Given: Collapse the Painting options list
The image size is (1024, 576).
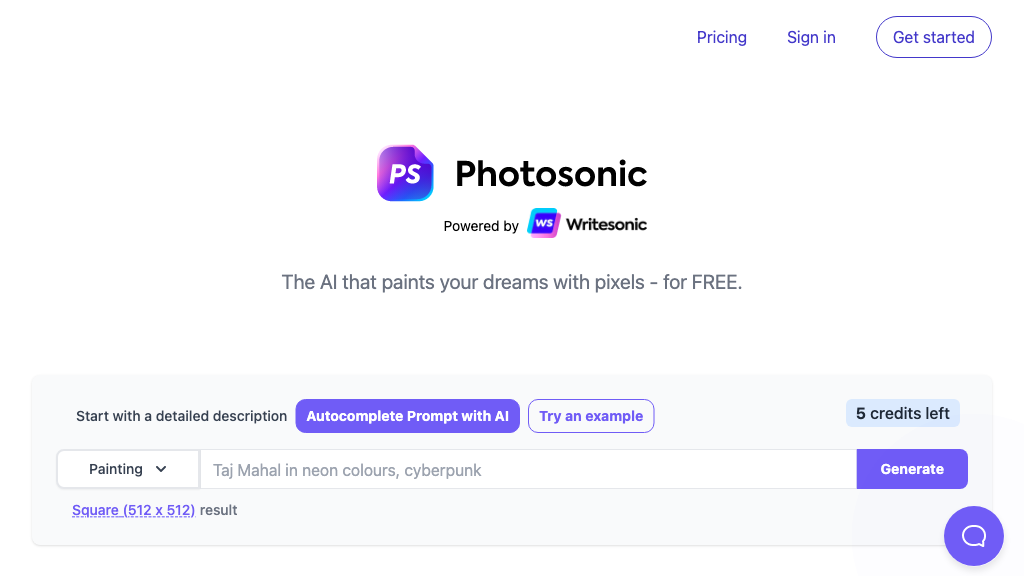Looking at the screenshot, I should click(x=127, y=469).
